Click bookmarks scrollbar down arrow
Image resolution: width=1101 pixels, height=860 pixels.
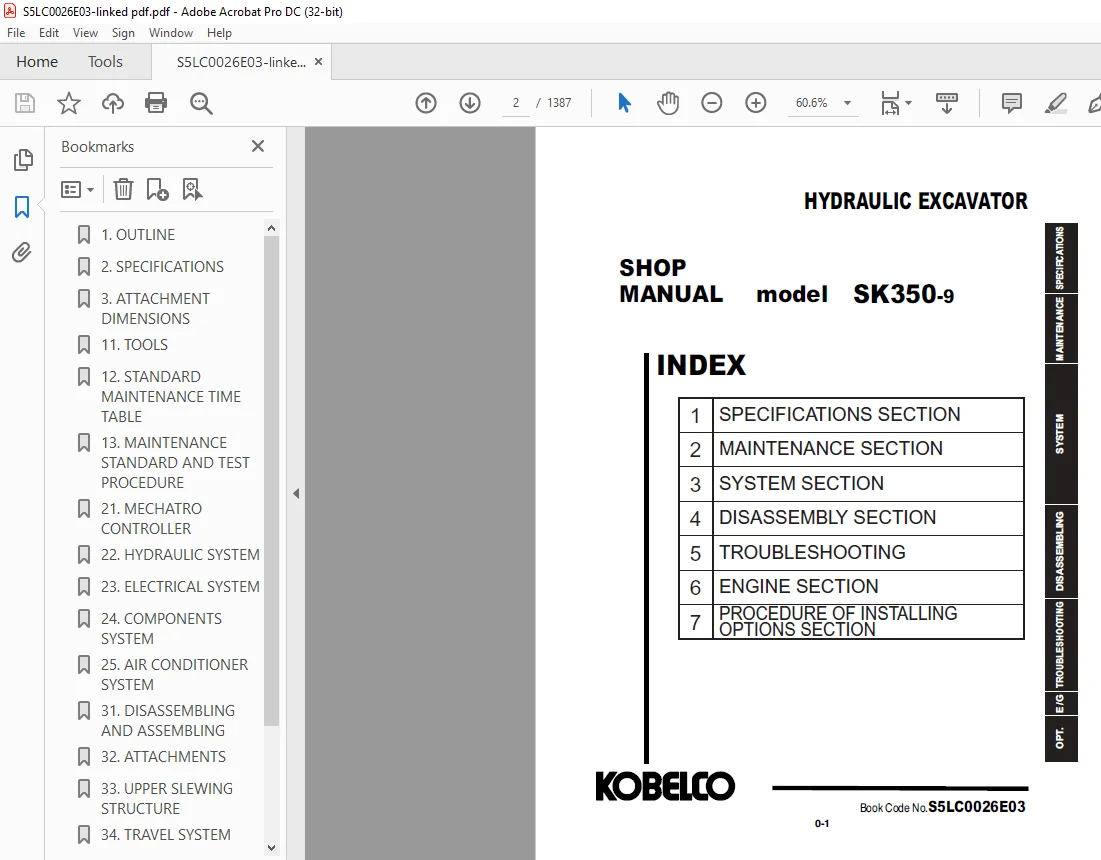272,847
